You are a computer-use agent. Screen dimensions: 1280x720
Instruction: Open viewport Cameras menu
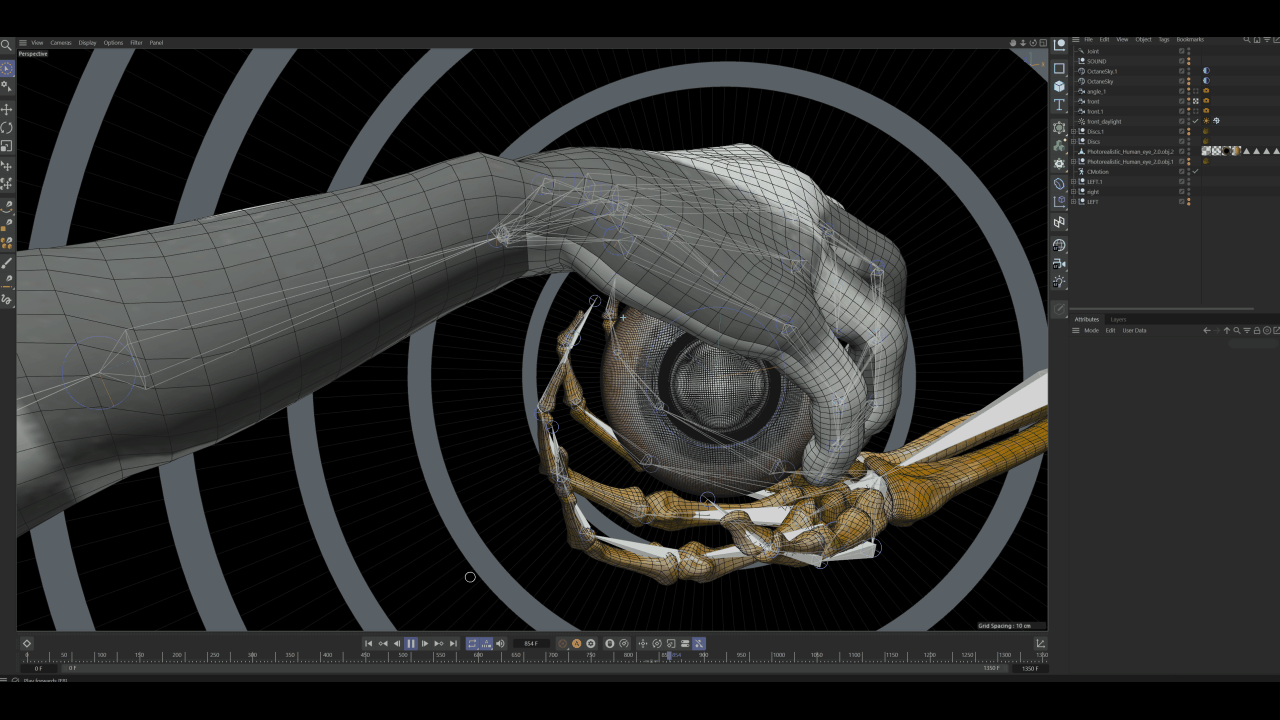[61, 43]
